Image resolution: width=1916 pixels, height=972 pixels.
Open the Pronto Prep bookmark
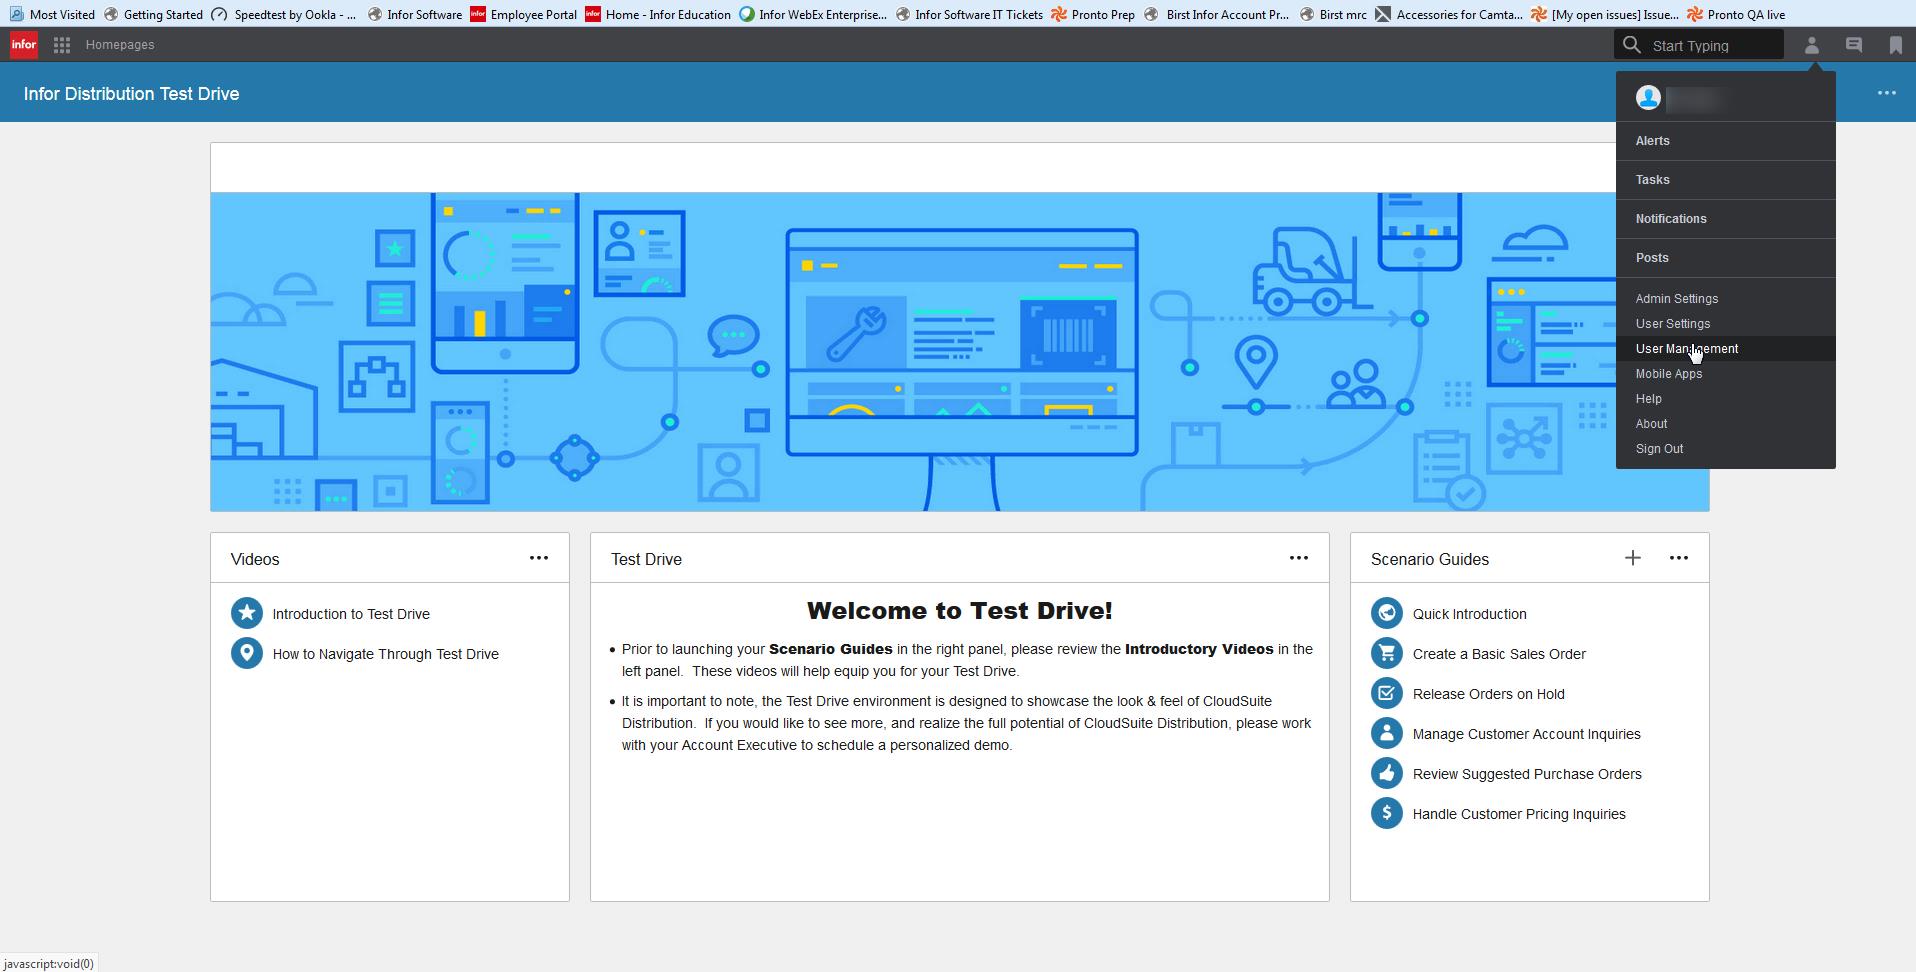point(1092,14)
